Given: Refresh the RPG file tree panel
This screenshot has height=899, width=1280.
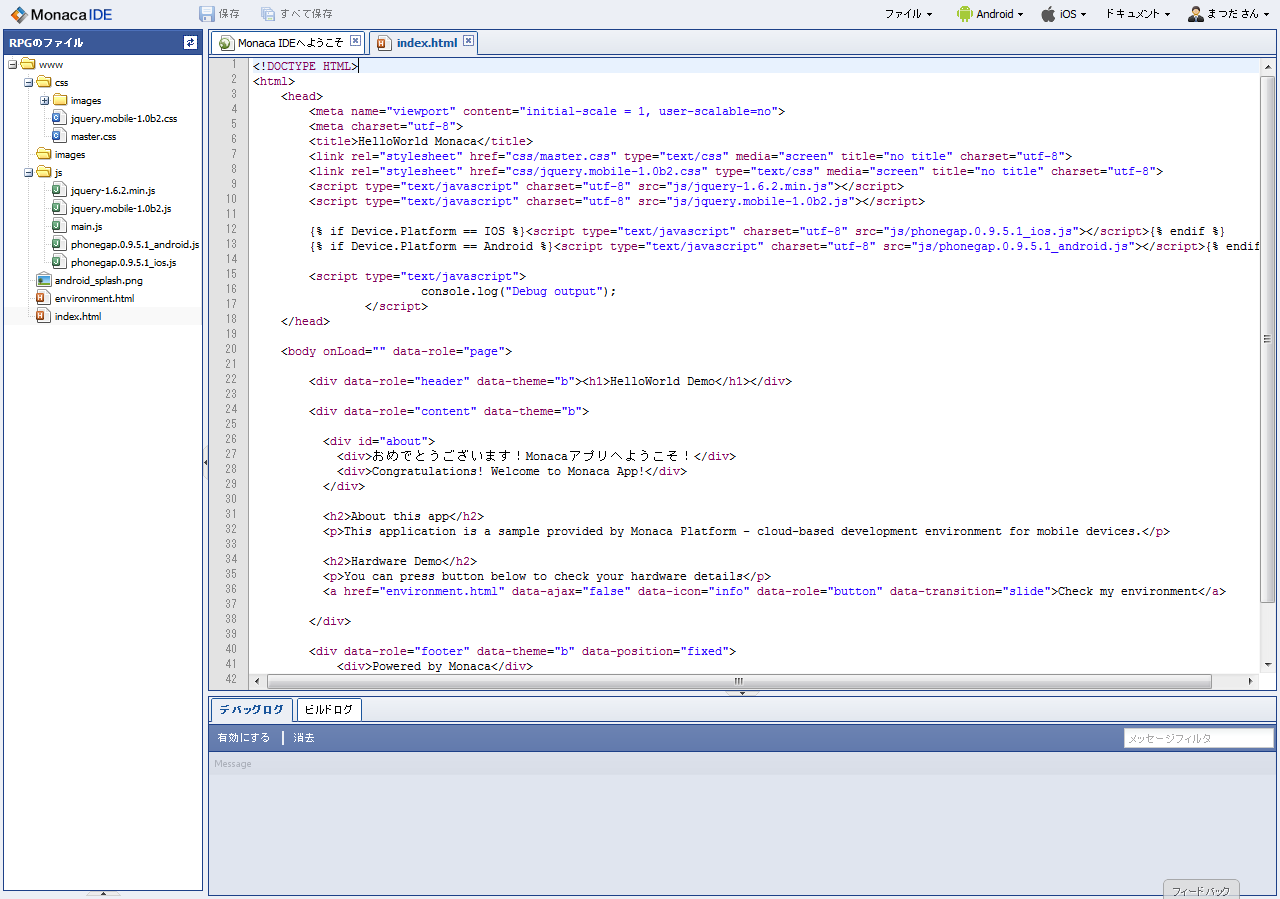Looking at the screenshot, I should pyautogui.click(x=190, y=43).
